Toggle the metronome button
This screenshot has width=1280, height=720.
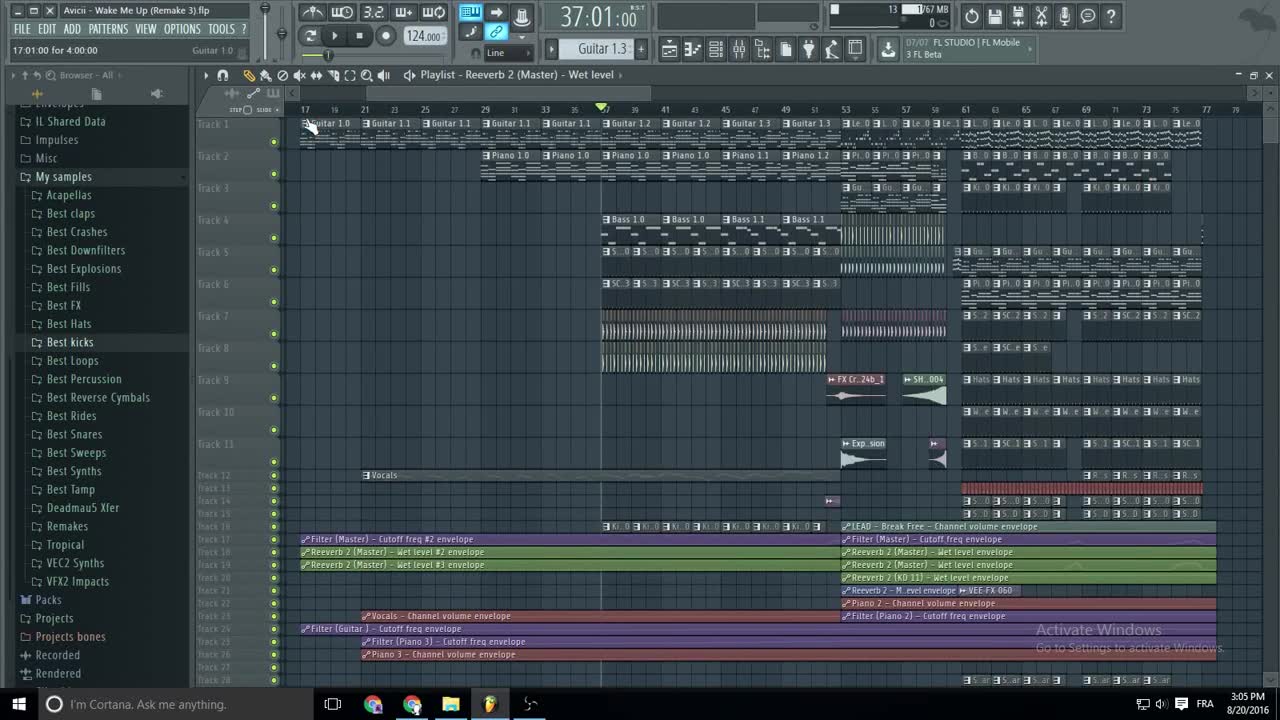pyautogui.click(x=313, y=13)
